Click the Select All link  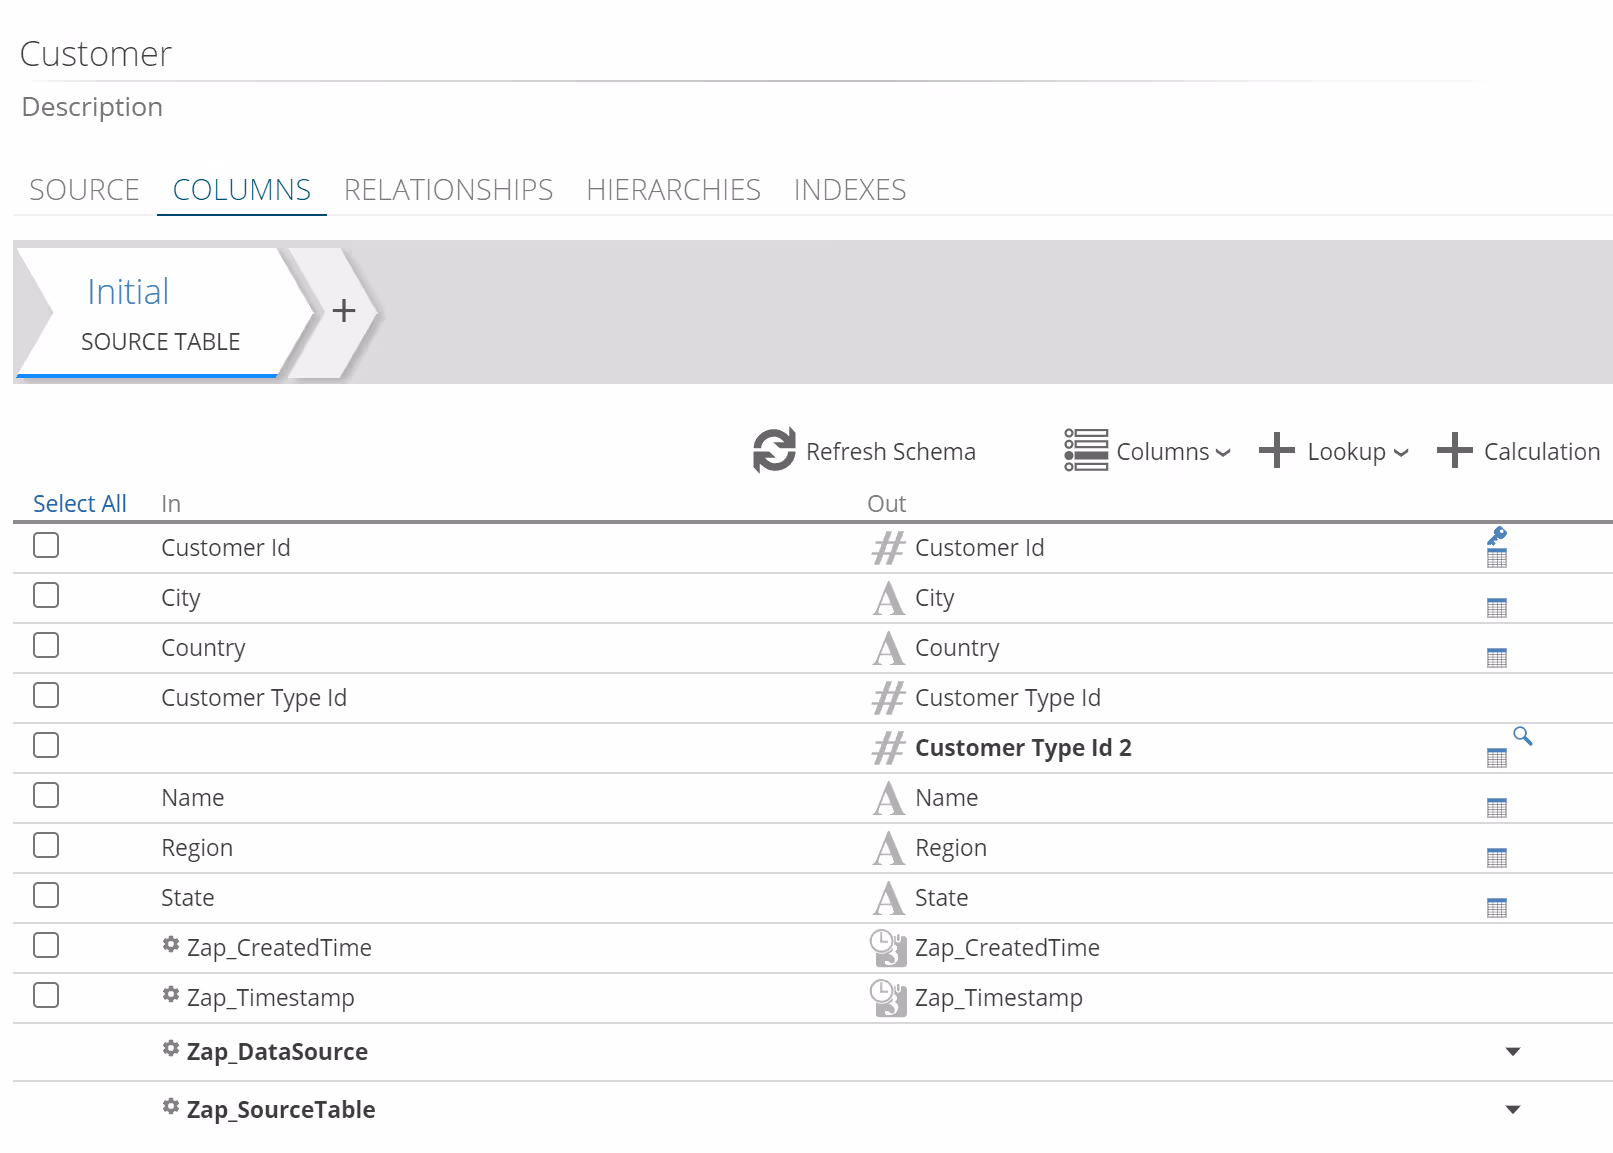(80, 504)
